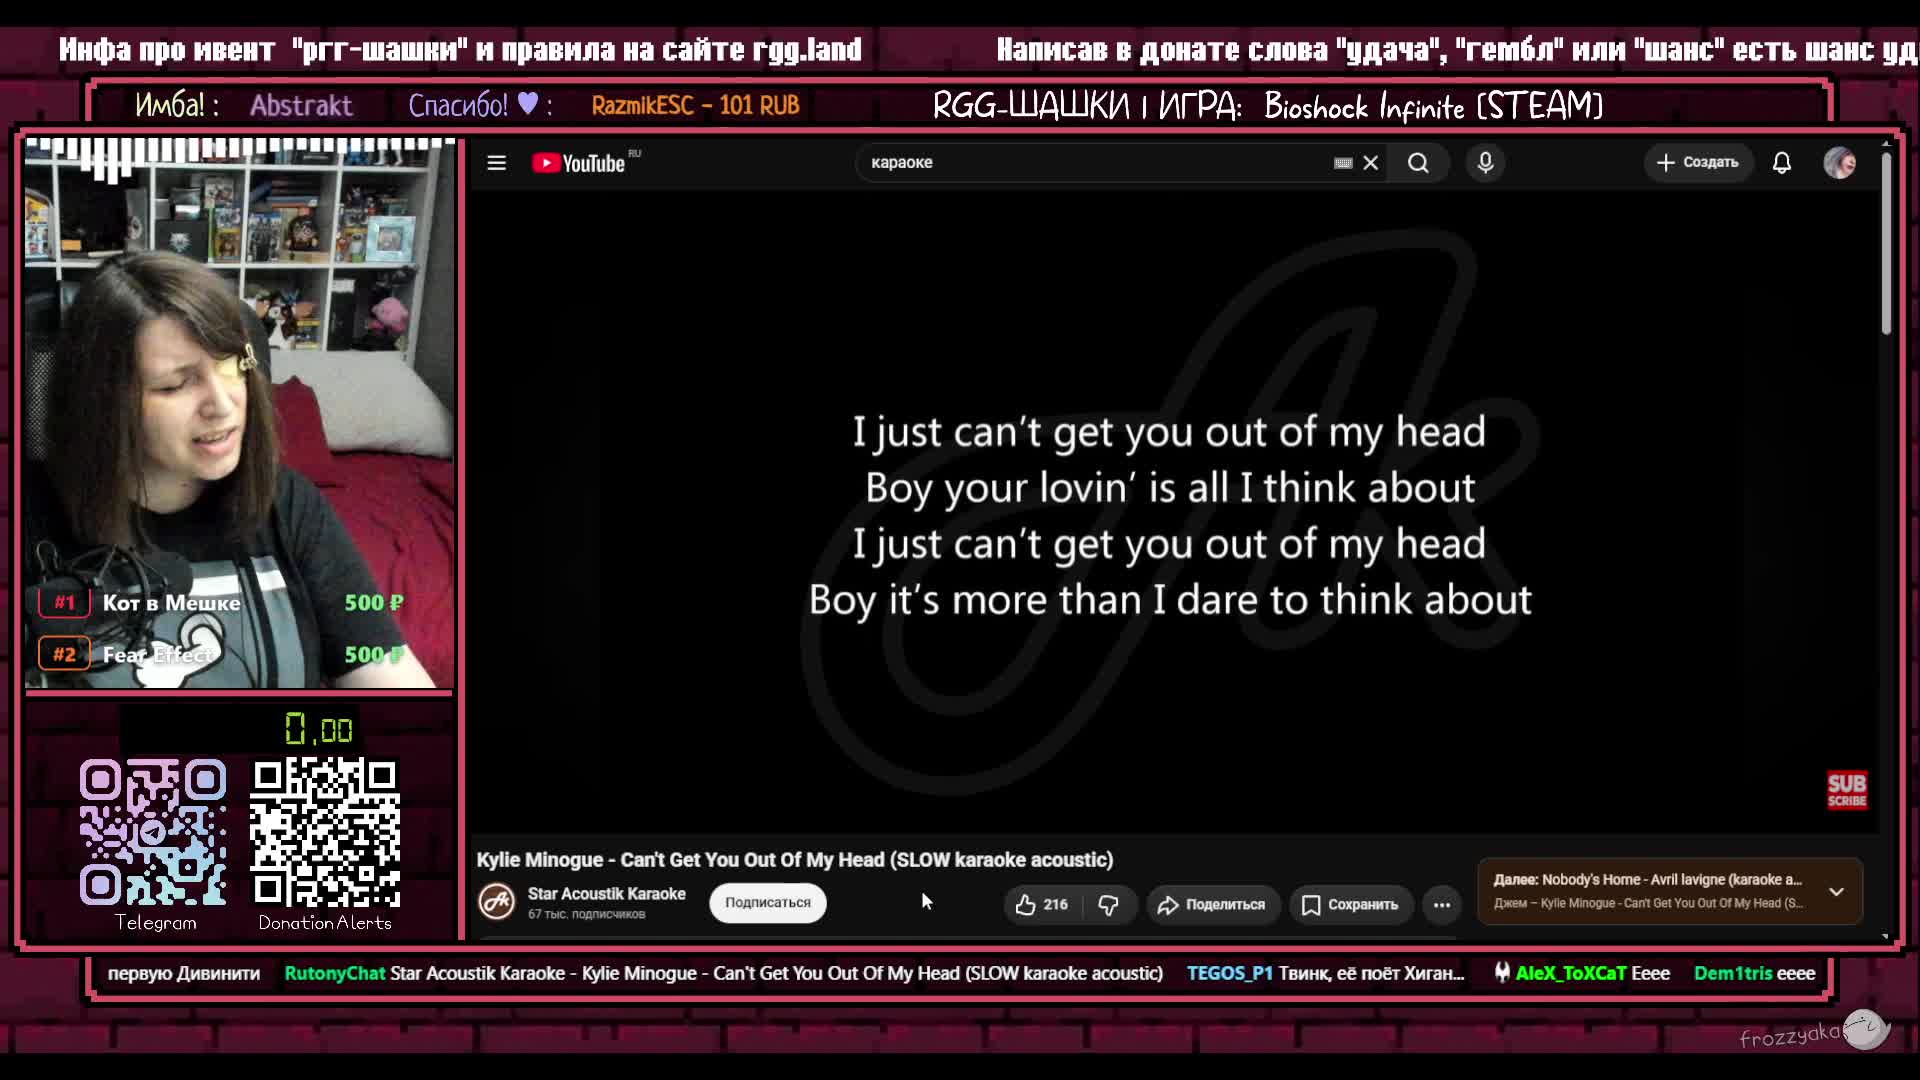1920x1080 pixels.
Task: Click the webcam feed of the streamer
Action: pos(239,413)
